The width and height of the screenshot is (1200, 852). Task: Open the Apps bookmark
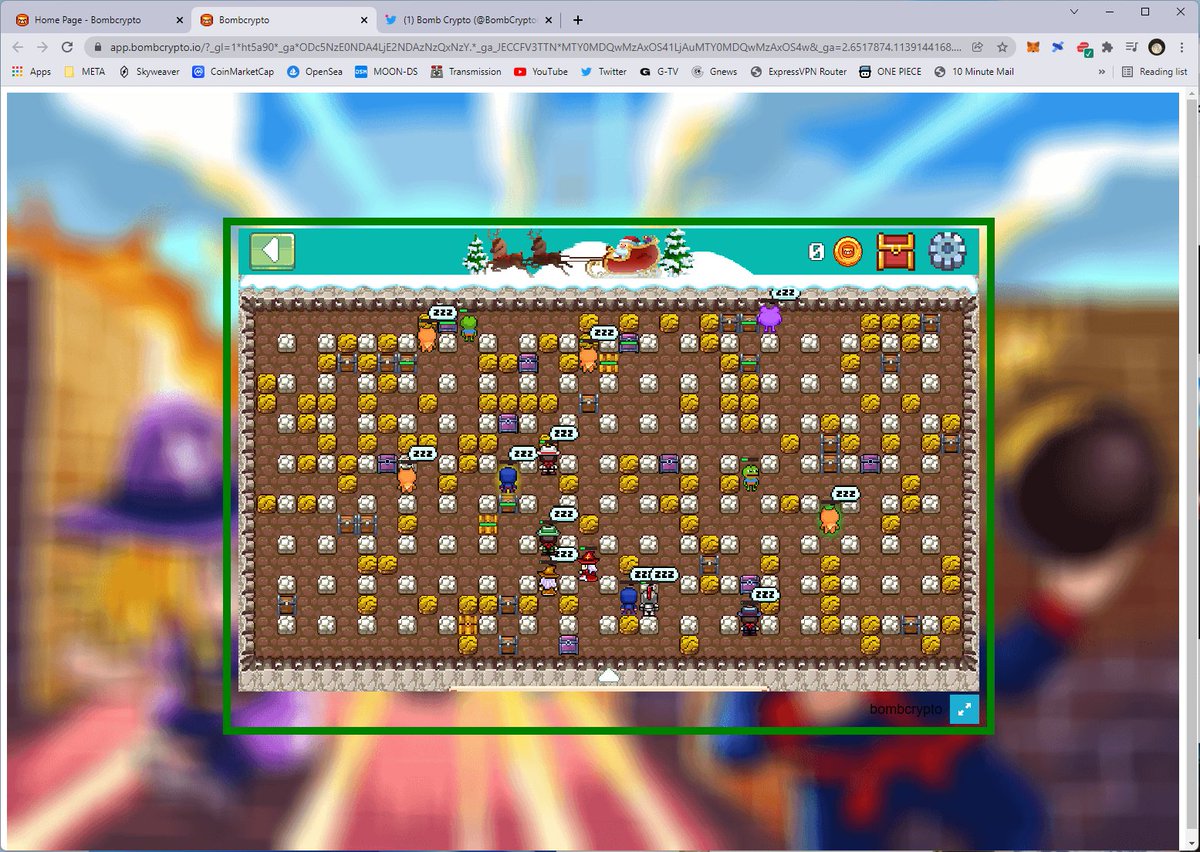point(32,72)
